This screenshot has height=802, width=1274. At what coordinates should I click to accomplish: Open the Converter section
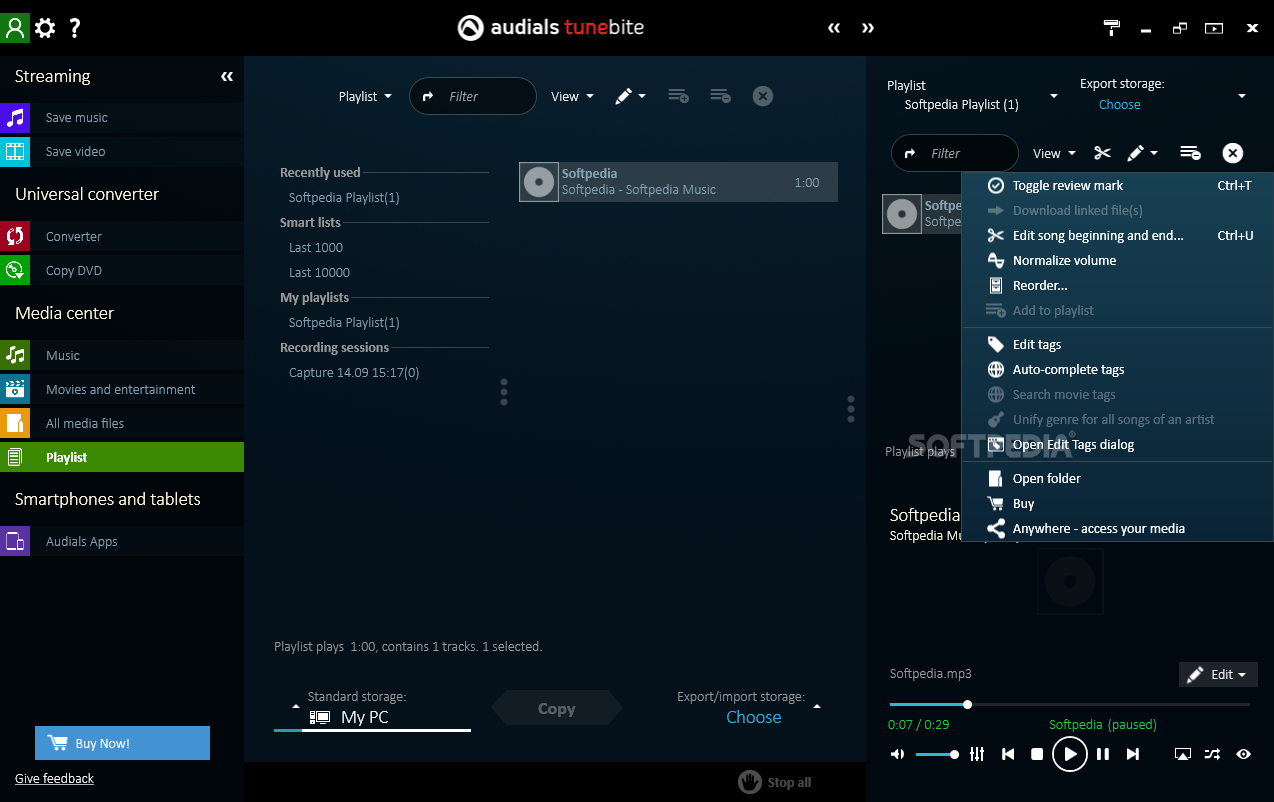(122, 236)
